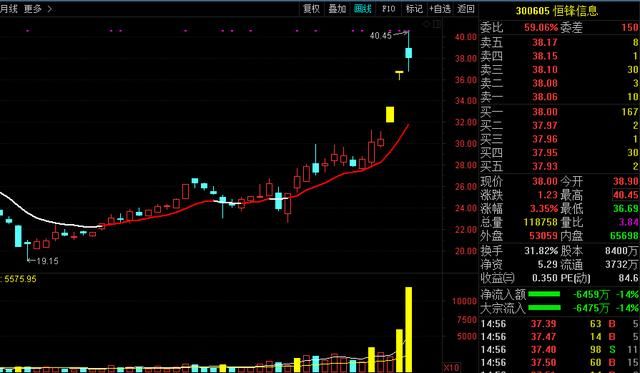Open the 更多 period options chevron
Viewport: 640px width, 373px height.
coord(50,9)
